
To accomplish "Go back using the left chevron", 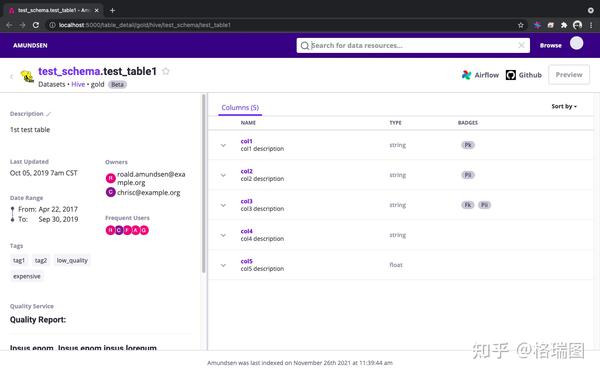I will (11, 77).
